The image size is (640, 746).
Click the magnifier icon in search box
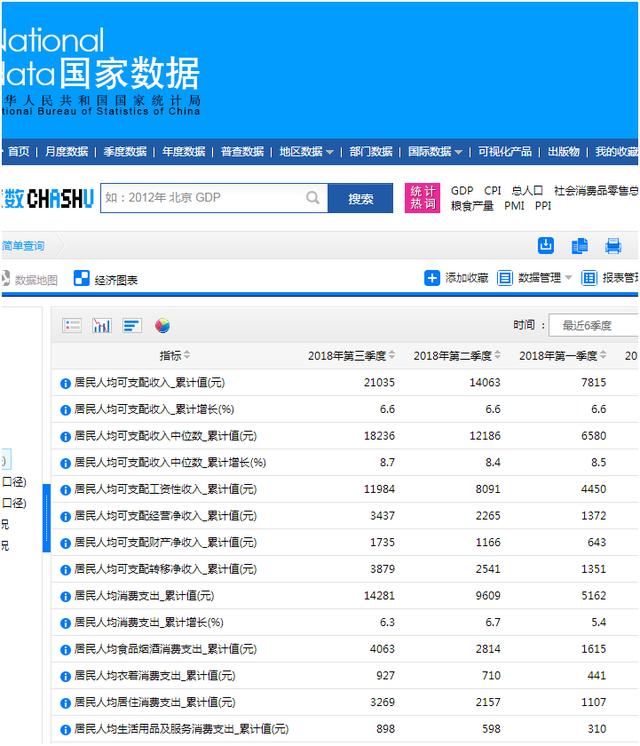[313, 197]
